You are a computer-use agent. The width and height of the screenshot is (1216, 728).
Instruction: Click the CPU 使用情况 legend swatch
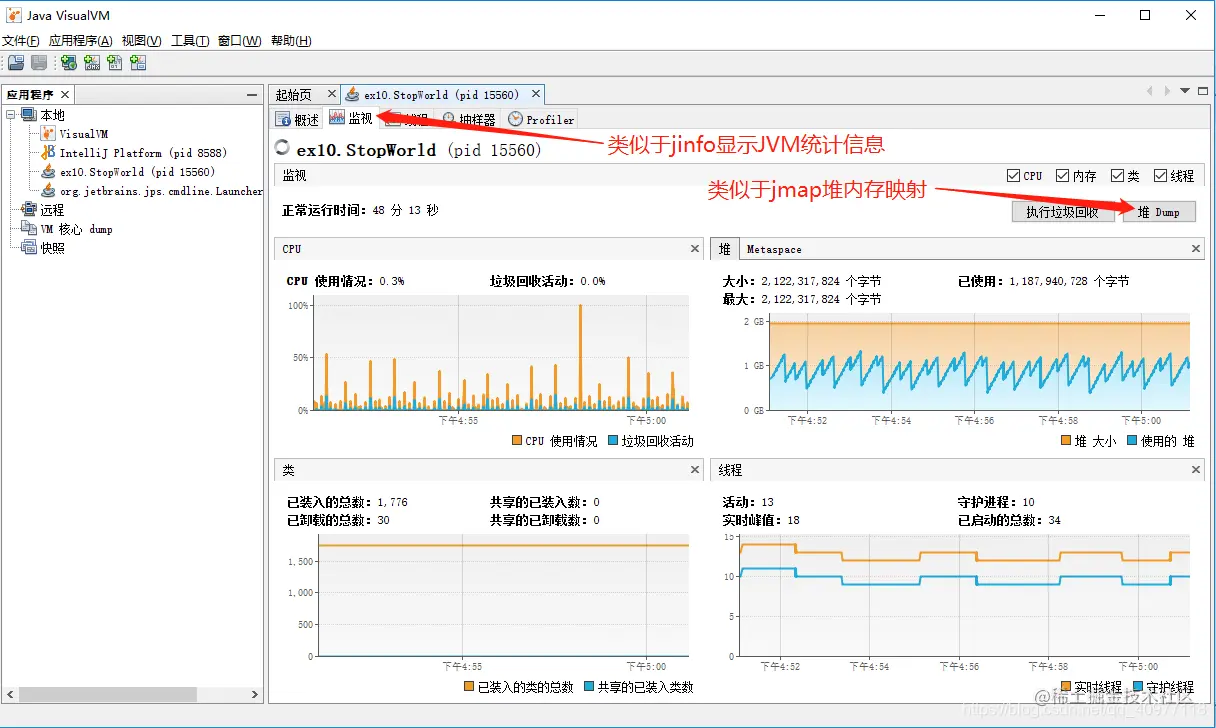tap(517, 441)
